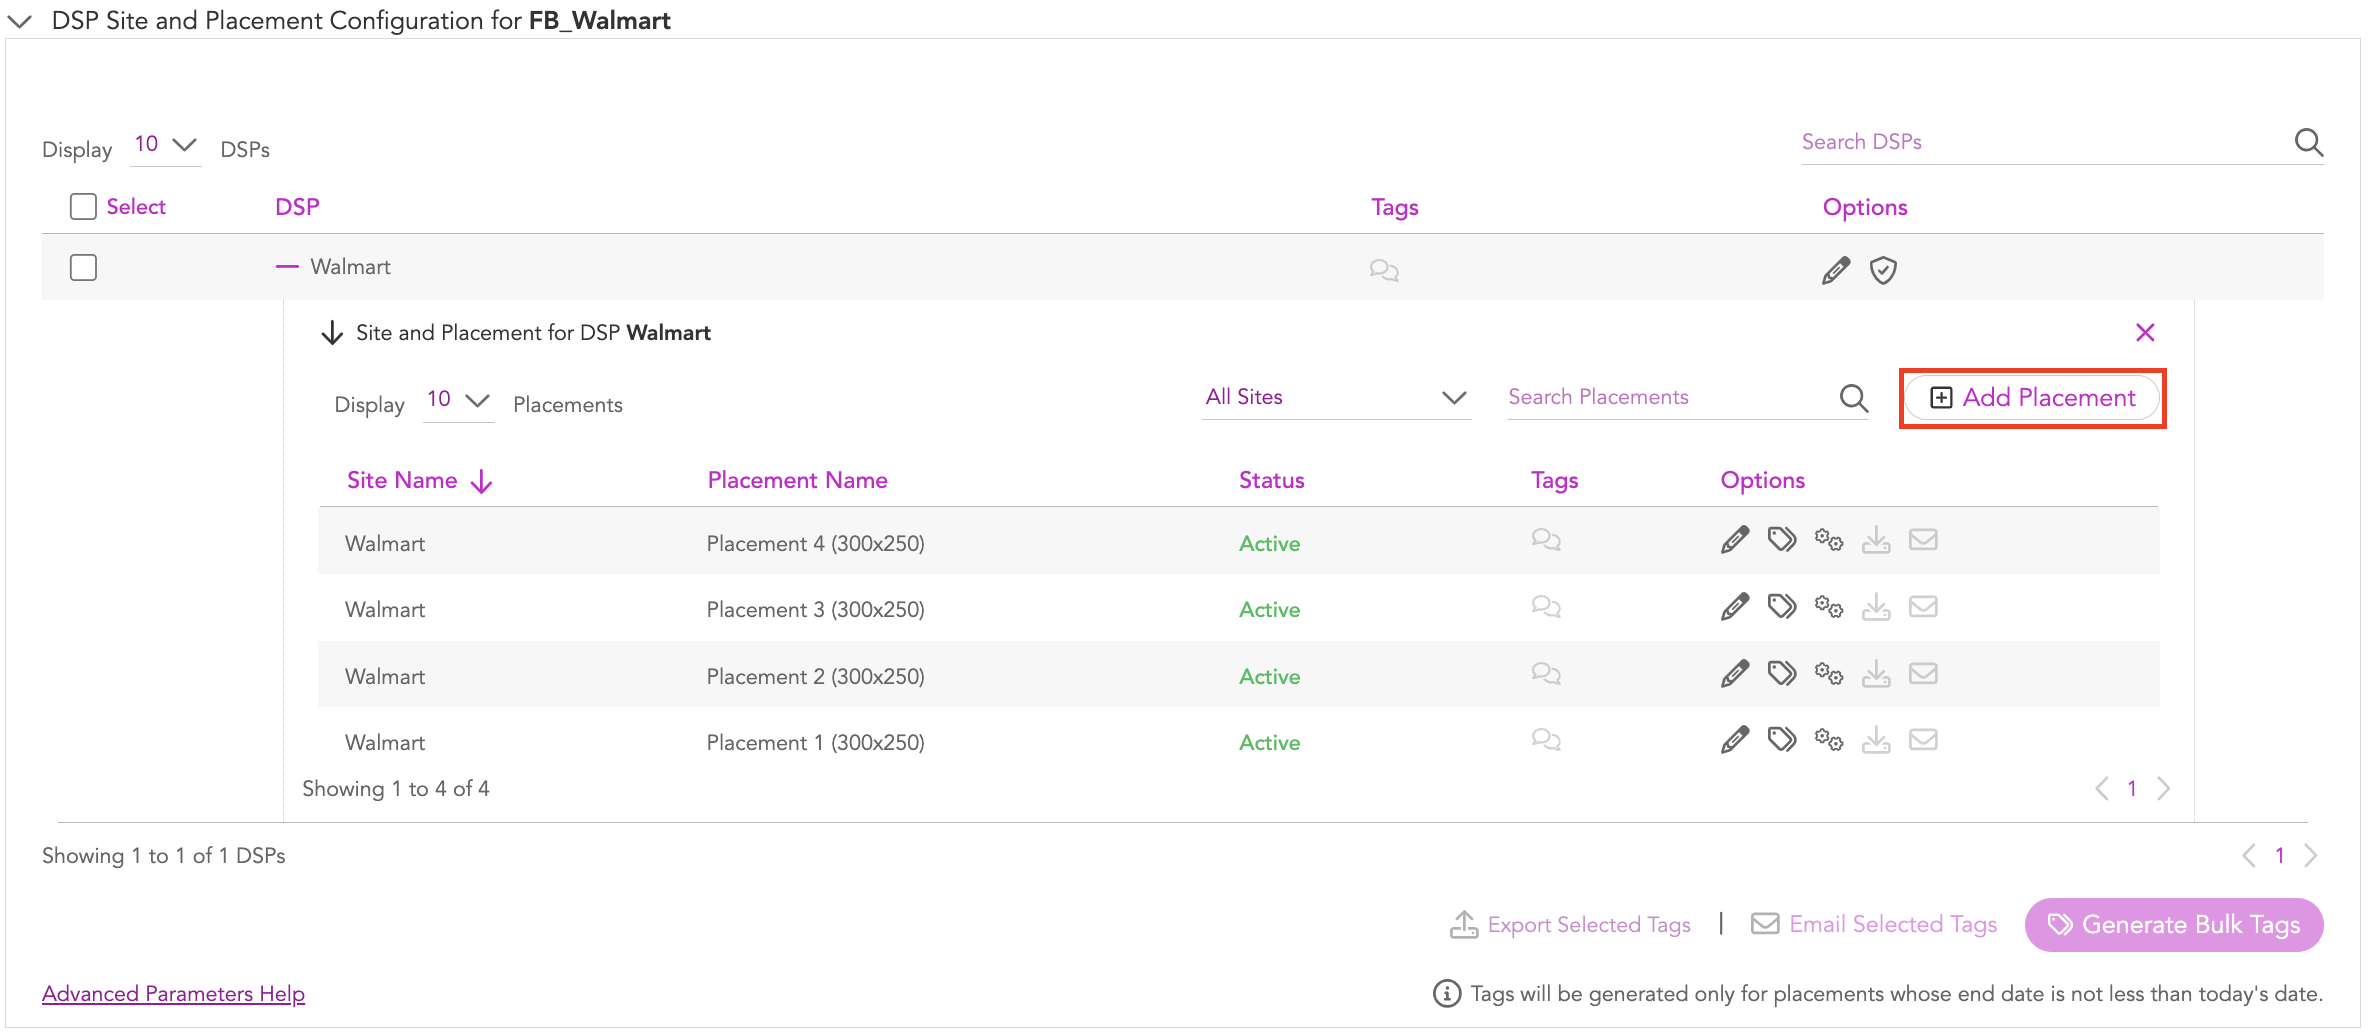Select page 1 in DSPs pagination

coord(2280,856)
